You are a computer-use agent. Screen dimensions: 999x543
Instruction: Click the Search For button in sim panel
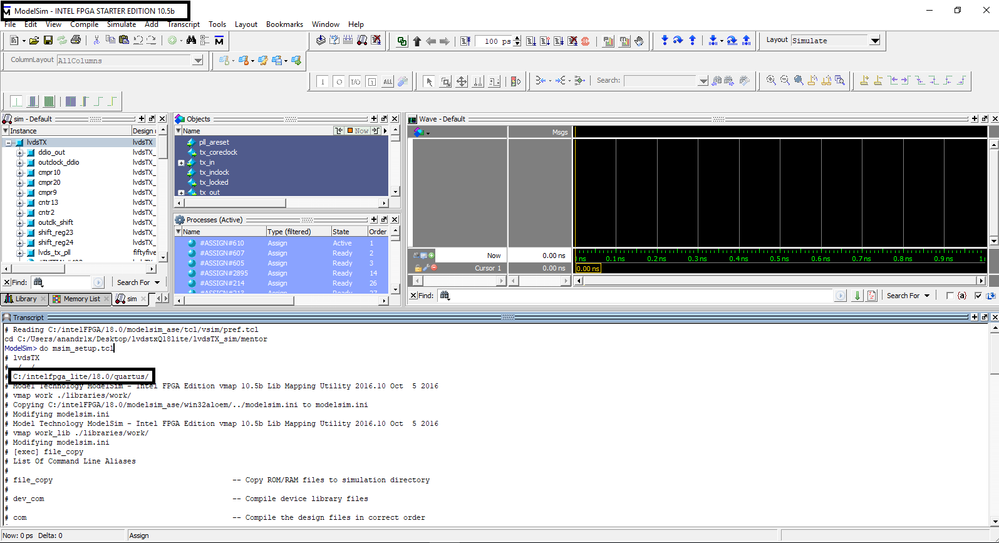click(x=136, y=283)
